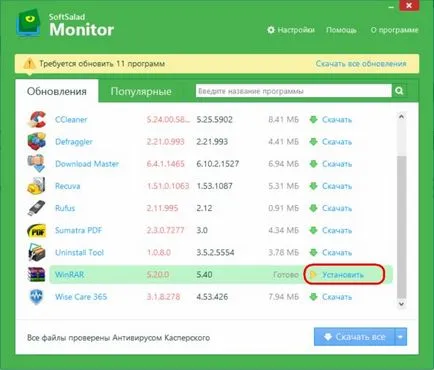
Task: Click Установить for WinRAR
Action: (343, 275)
